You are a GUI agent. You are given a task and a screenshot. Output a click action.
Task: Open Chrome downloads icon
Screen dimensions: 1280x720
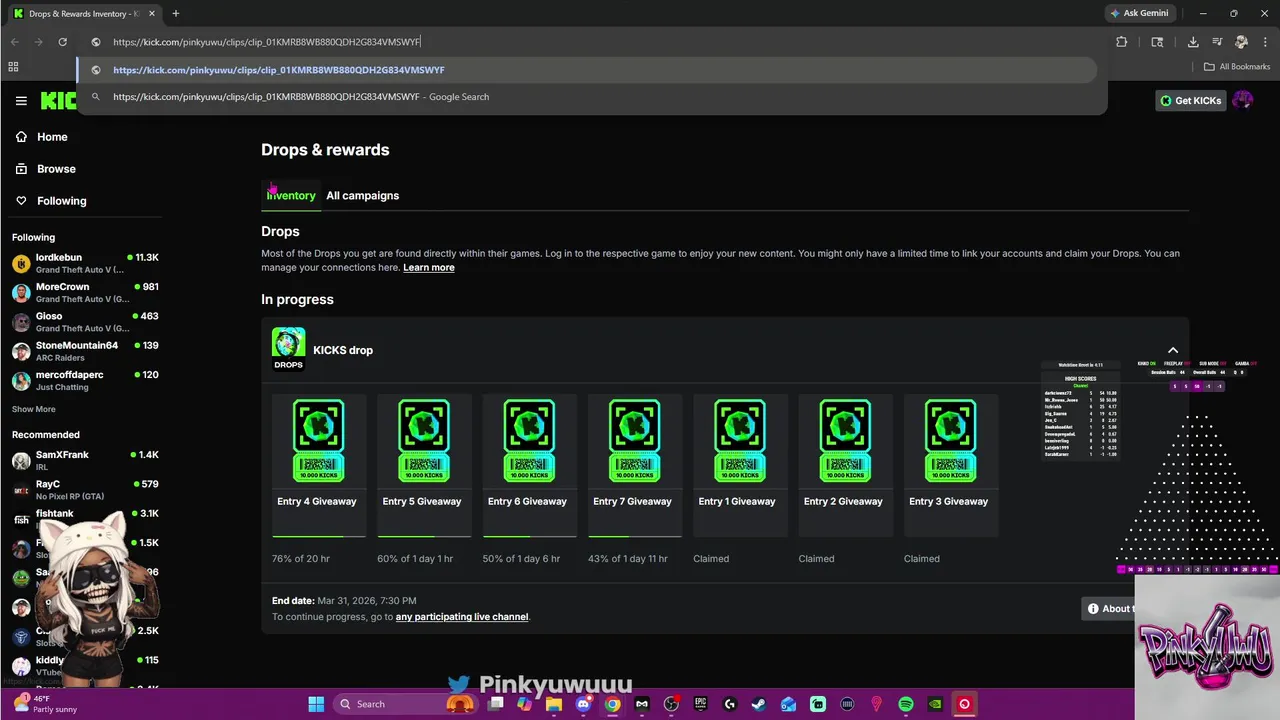point(1193,42)
